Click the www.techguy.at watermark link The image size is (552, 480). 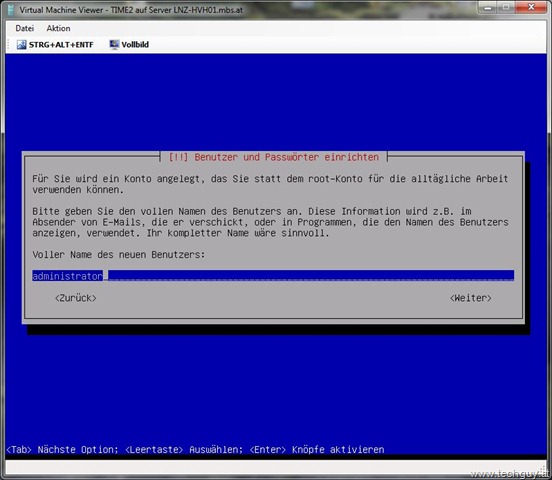pos(509,474)
